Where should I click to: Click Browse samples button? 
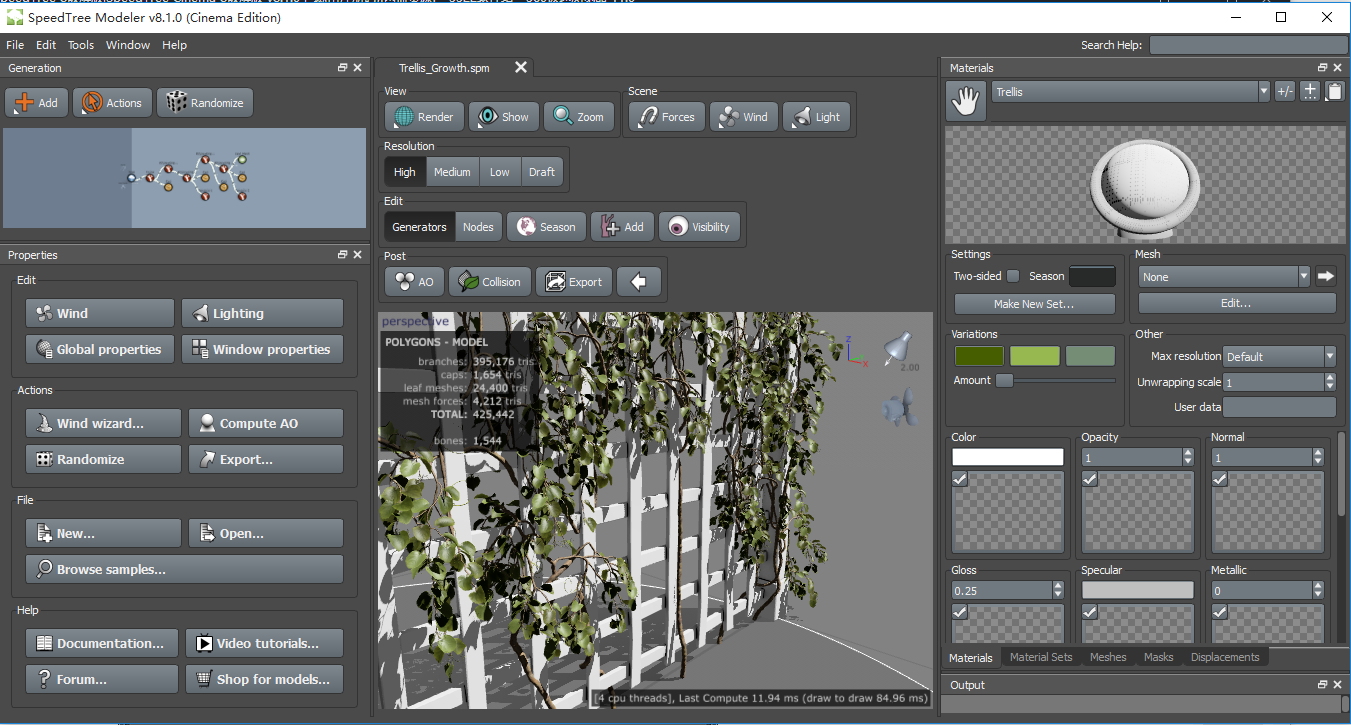pyautogui.click(x=184, y=569)
